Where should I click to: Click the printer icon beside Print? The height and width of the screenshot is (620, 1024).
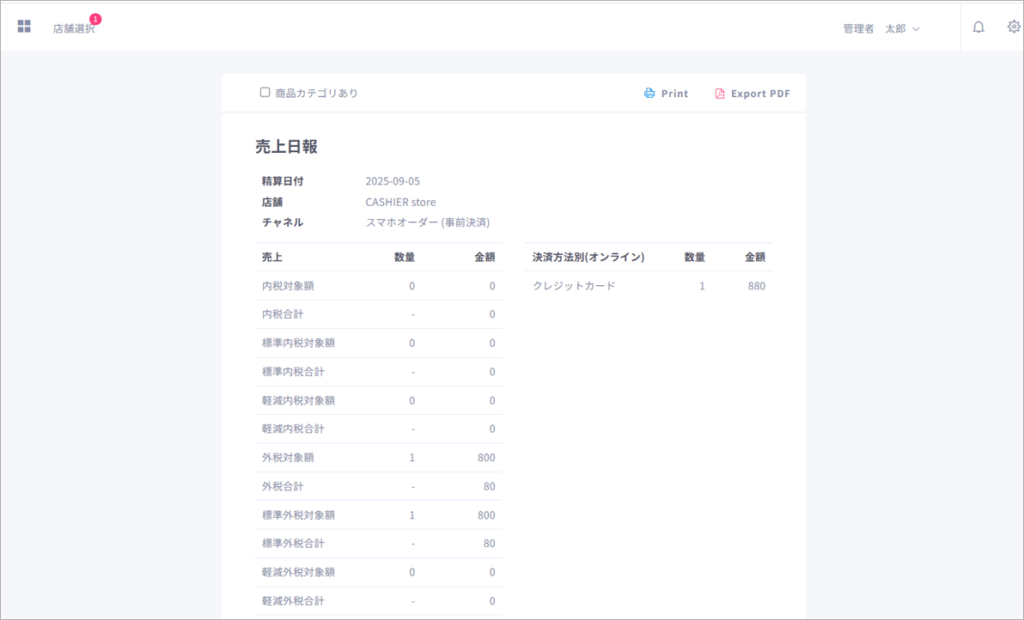pos(649,93)
